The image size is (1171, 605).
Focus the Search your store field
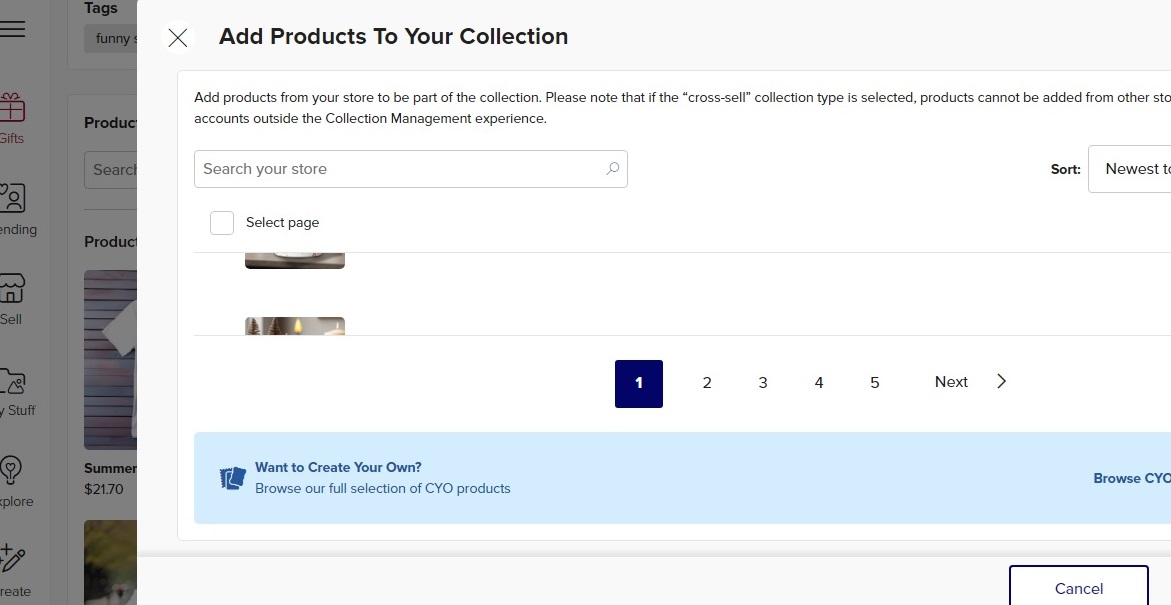pos(411,169)
